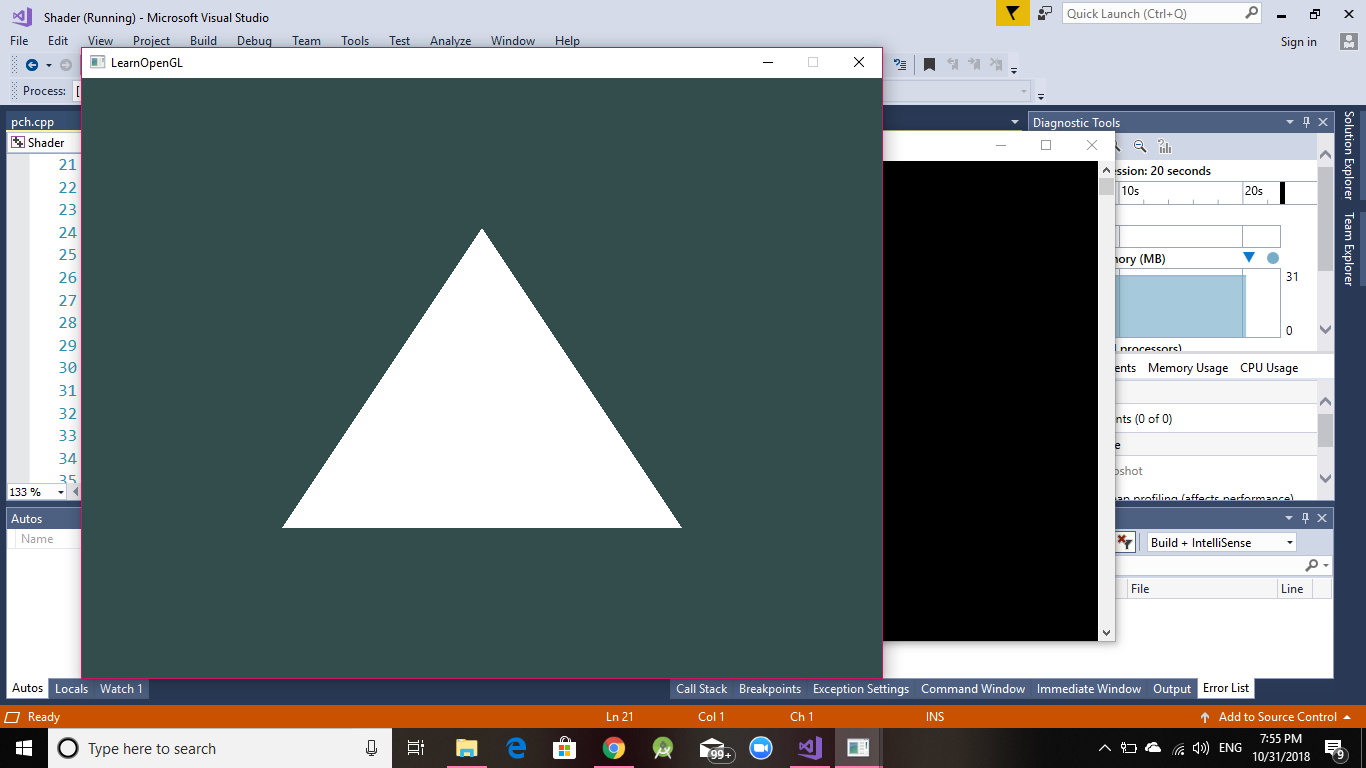Screen dimensions: 1366x768
Task: Open Build + IntelliSense dropdown
Action: pyautogui.click(x=1289, y=542)
